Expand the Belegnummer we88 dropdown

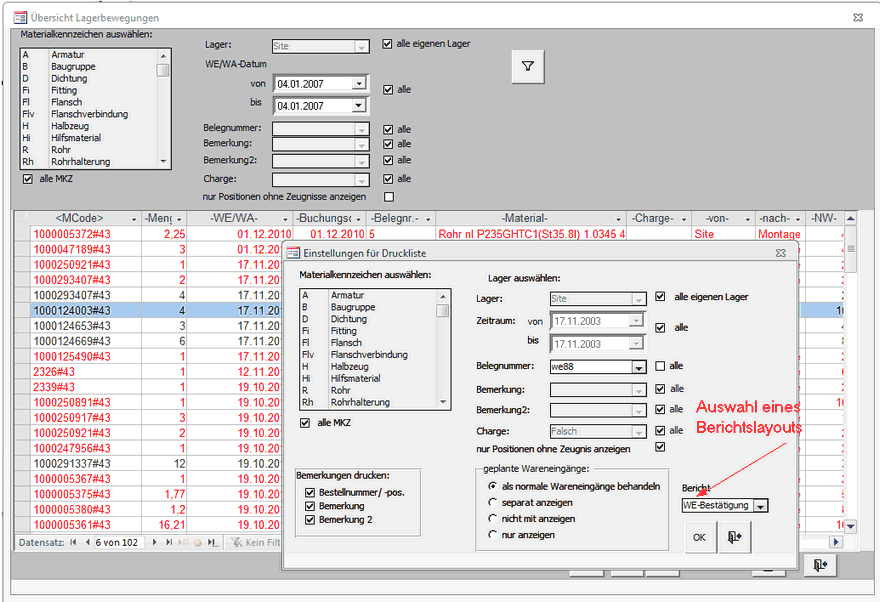(639, 367)
